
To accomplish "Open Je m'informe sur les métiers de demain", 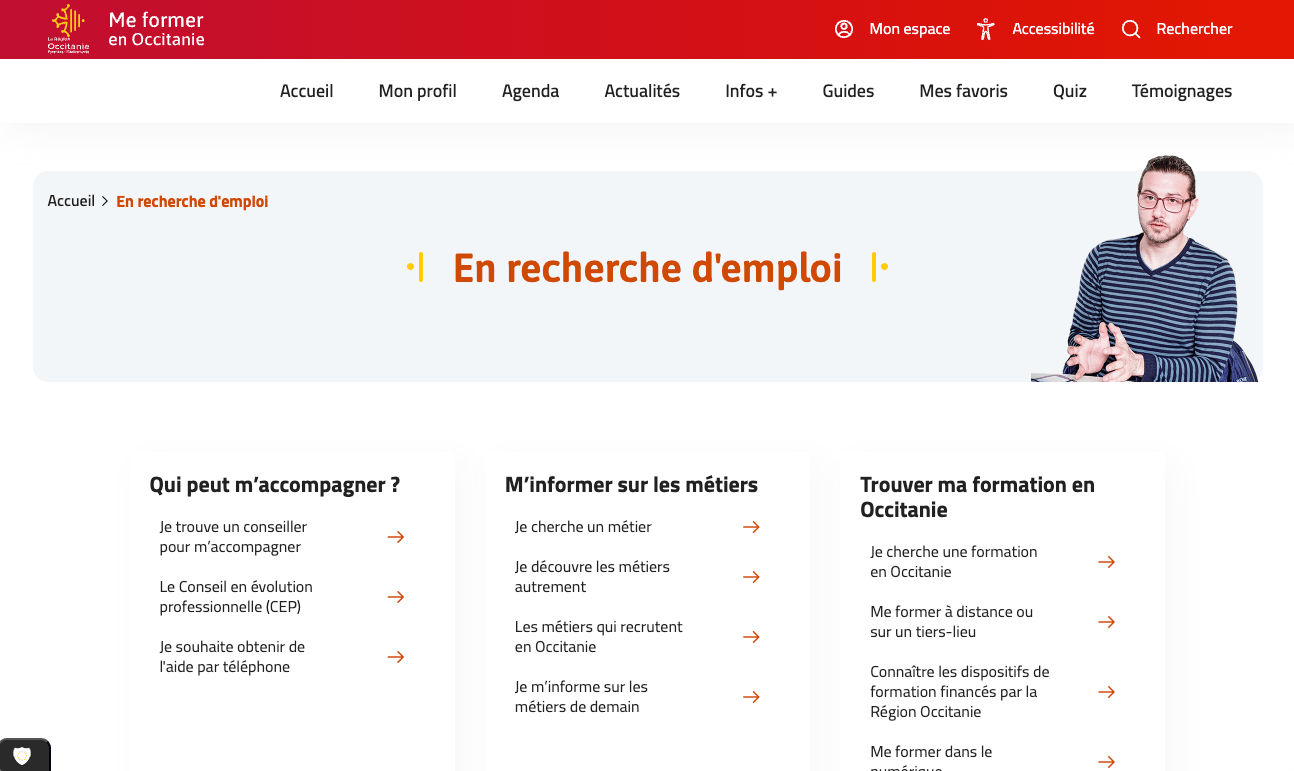I will click(581, 697).
